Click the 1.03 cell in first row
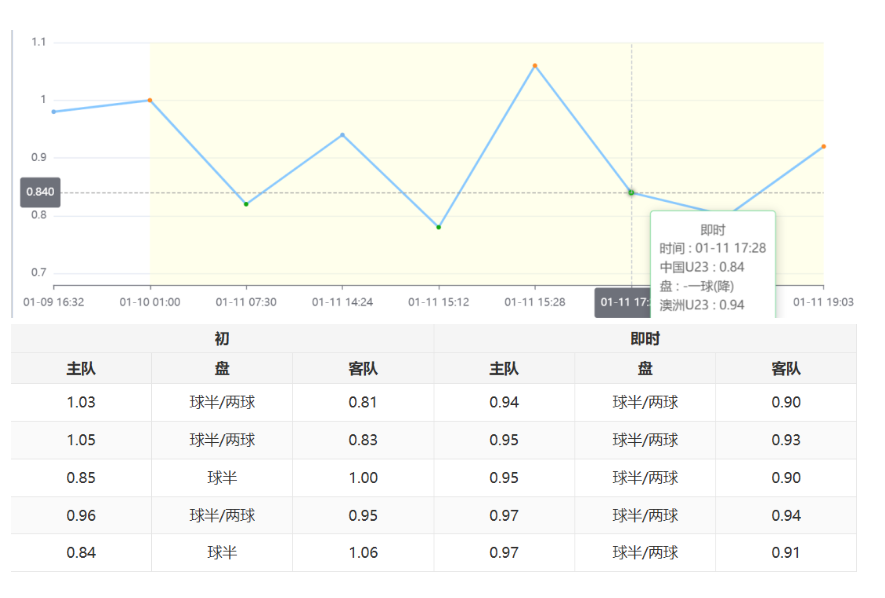Viewport: 885px width, 598px height. [x=81, y=403]
